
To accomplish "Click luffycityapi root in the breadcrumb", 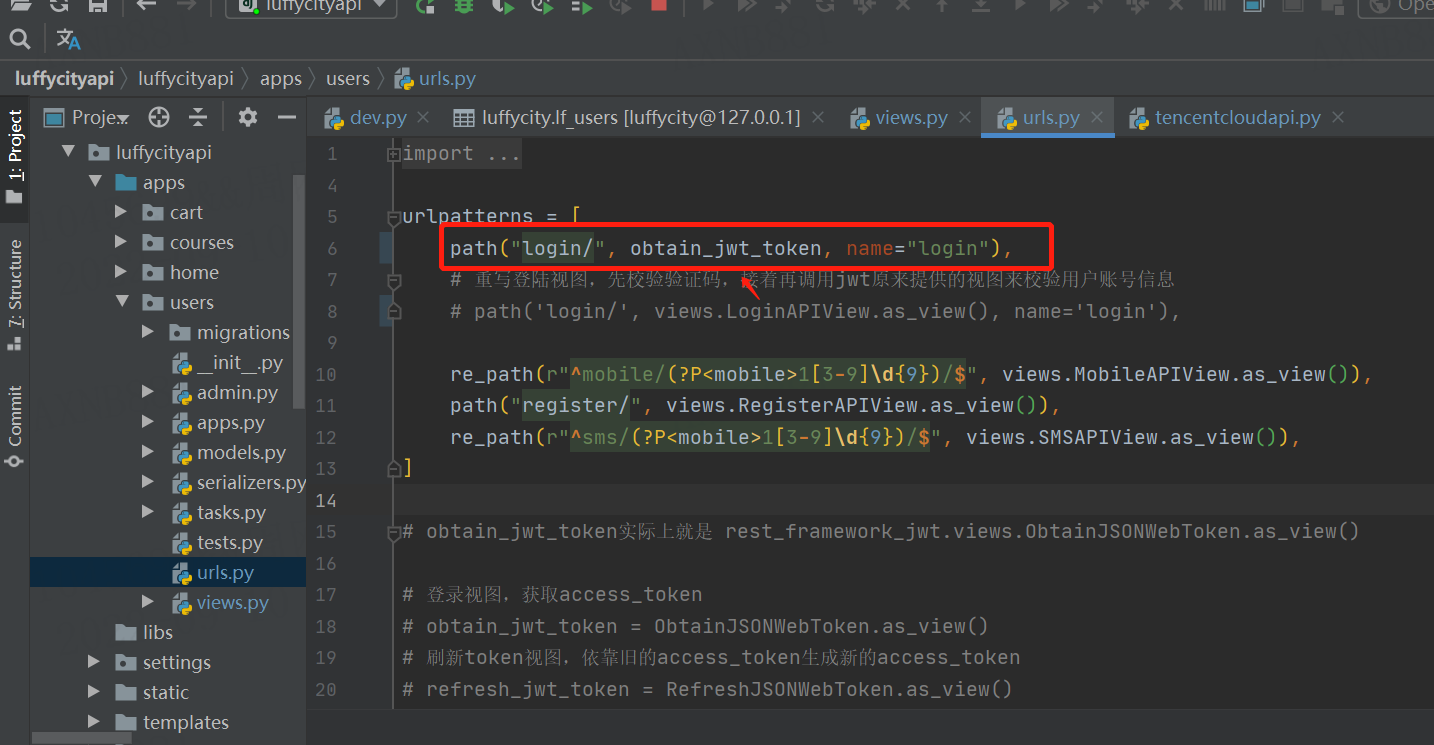I will pyautogui.click(x=64, y=78).
